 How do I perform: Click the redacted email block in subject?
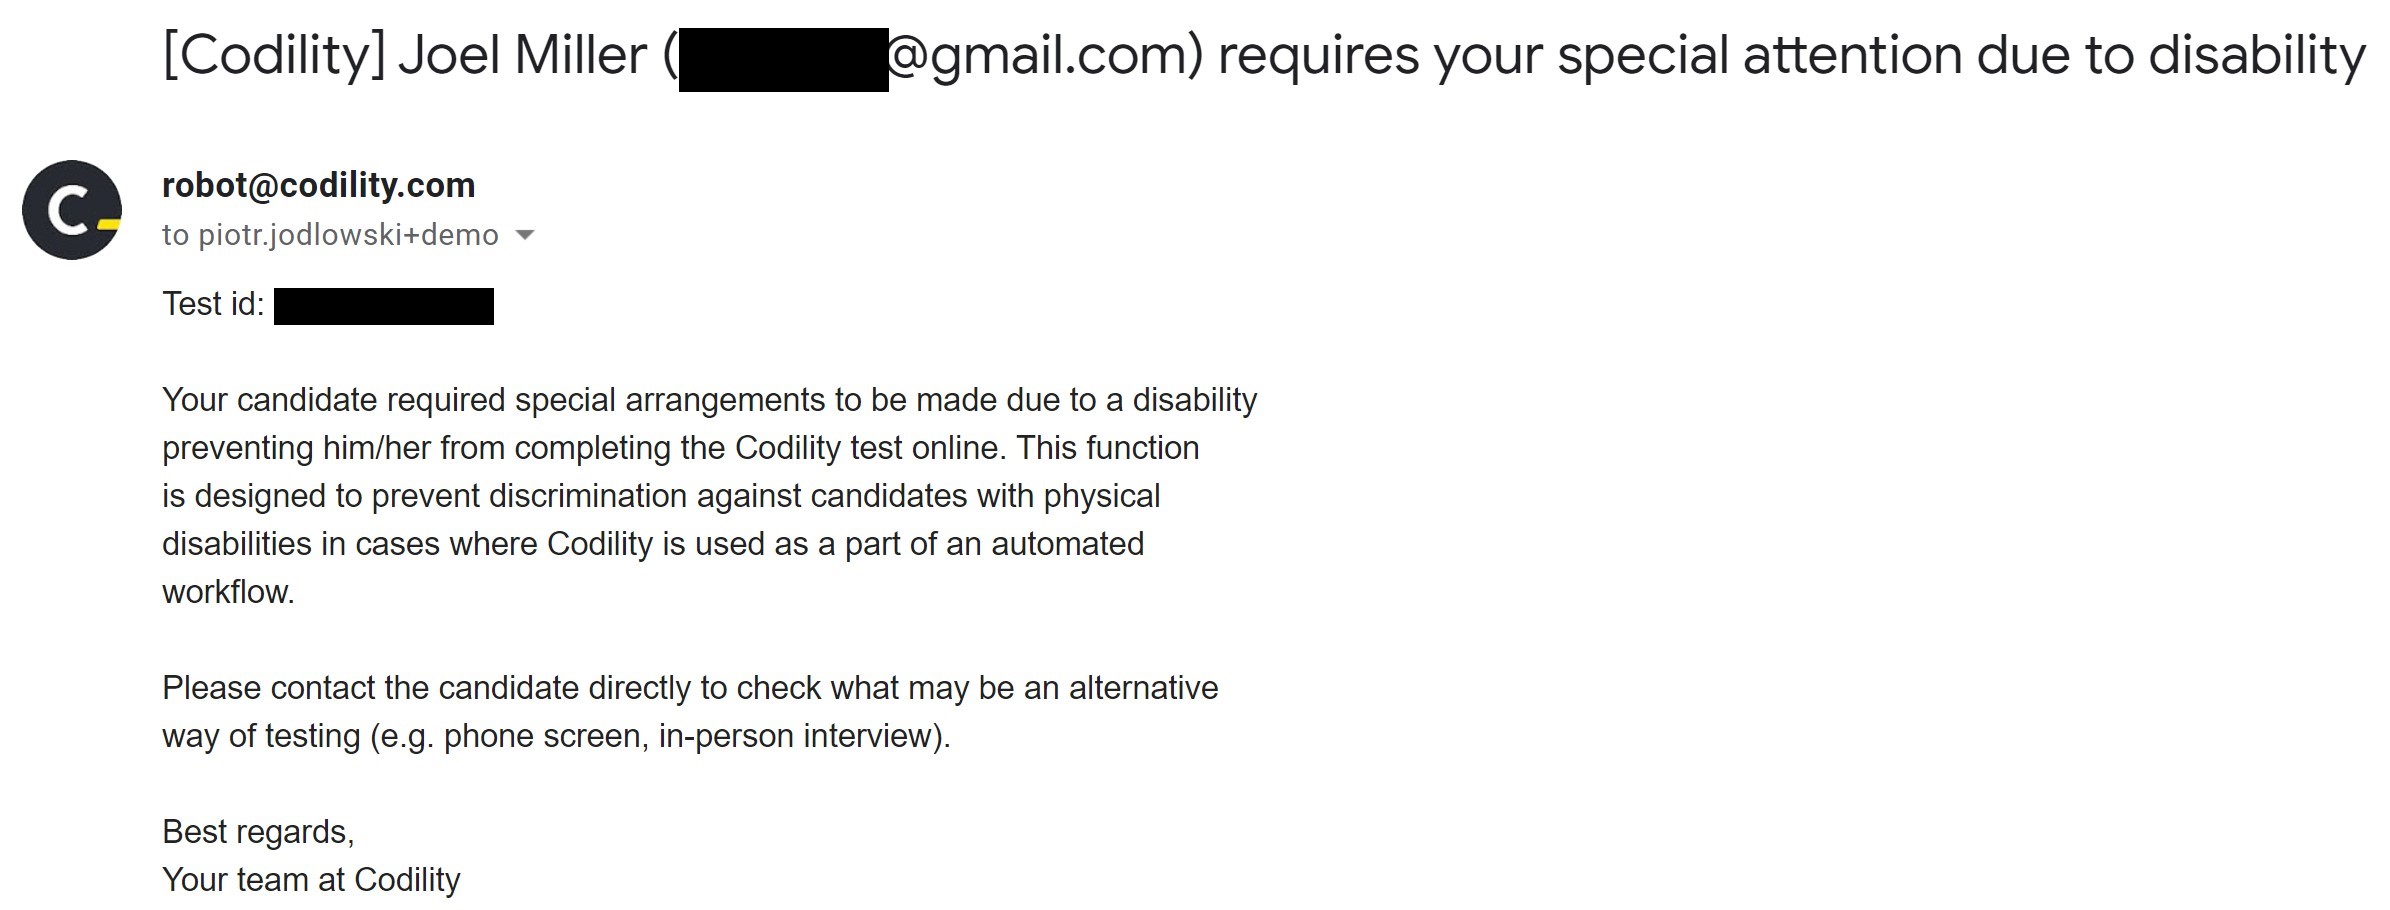783,60
